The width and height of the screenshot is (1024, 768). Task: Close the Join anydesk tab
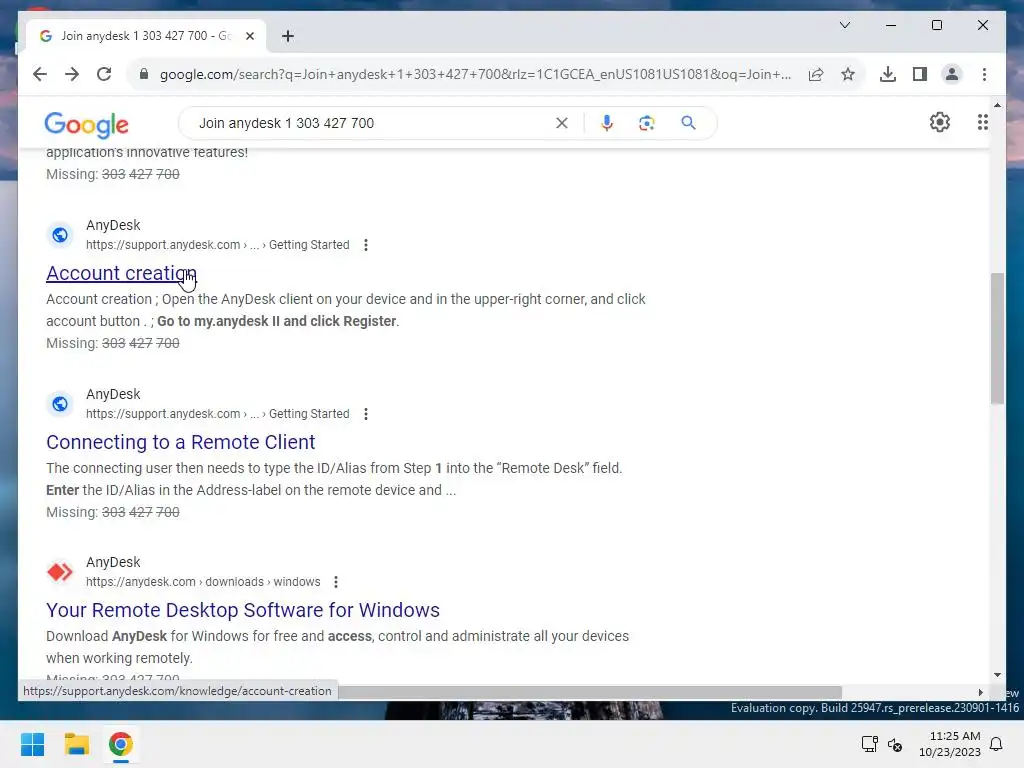249,36
